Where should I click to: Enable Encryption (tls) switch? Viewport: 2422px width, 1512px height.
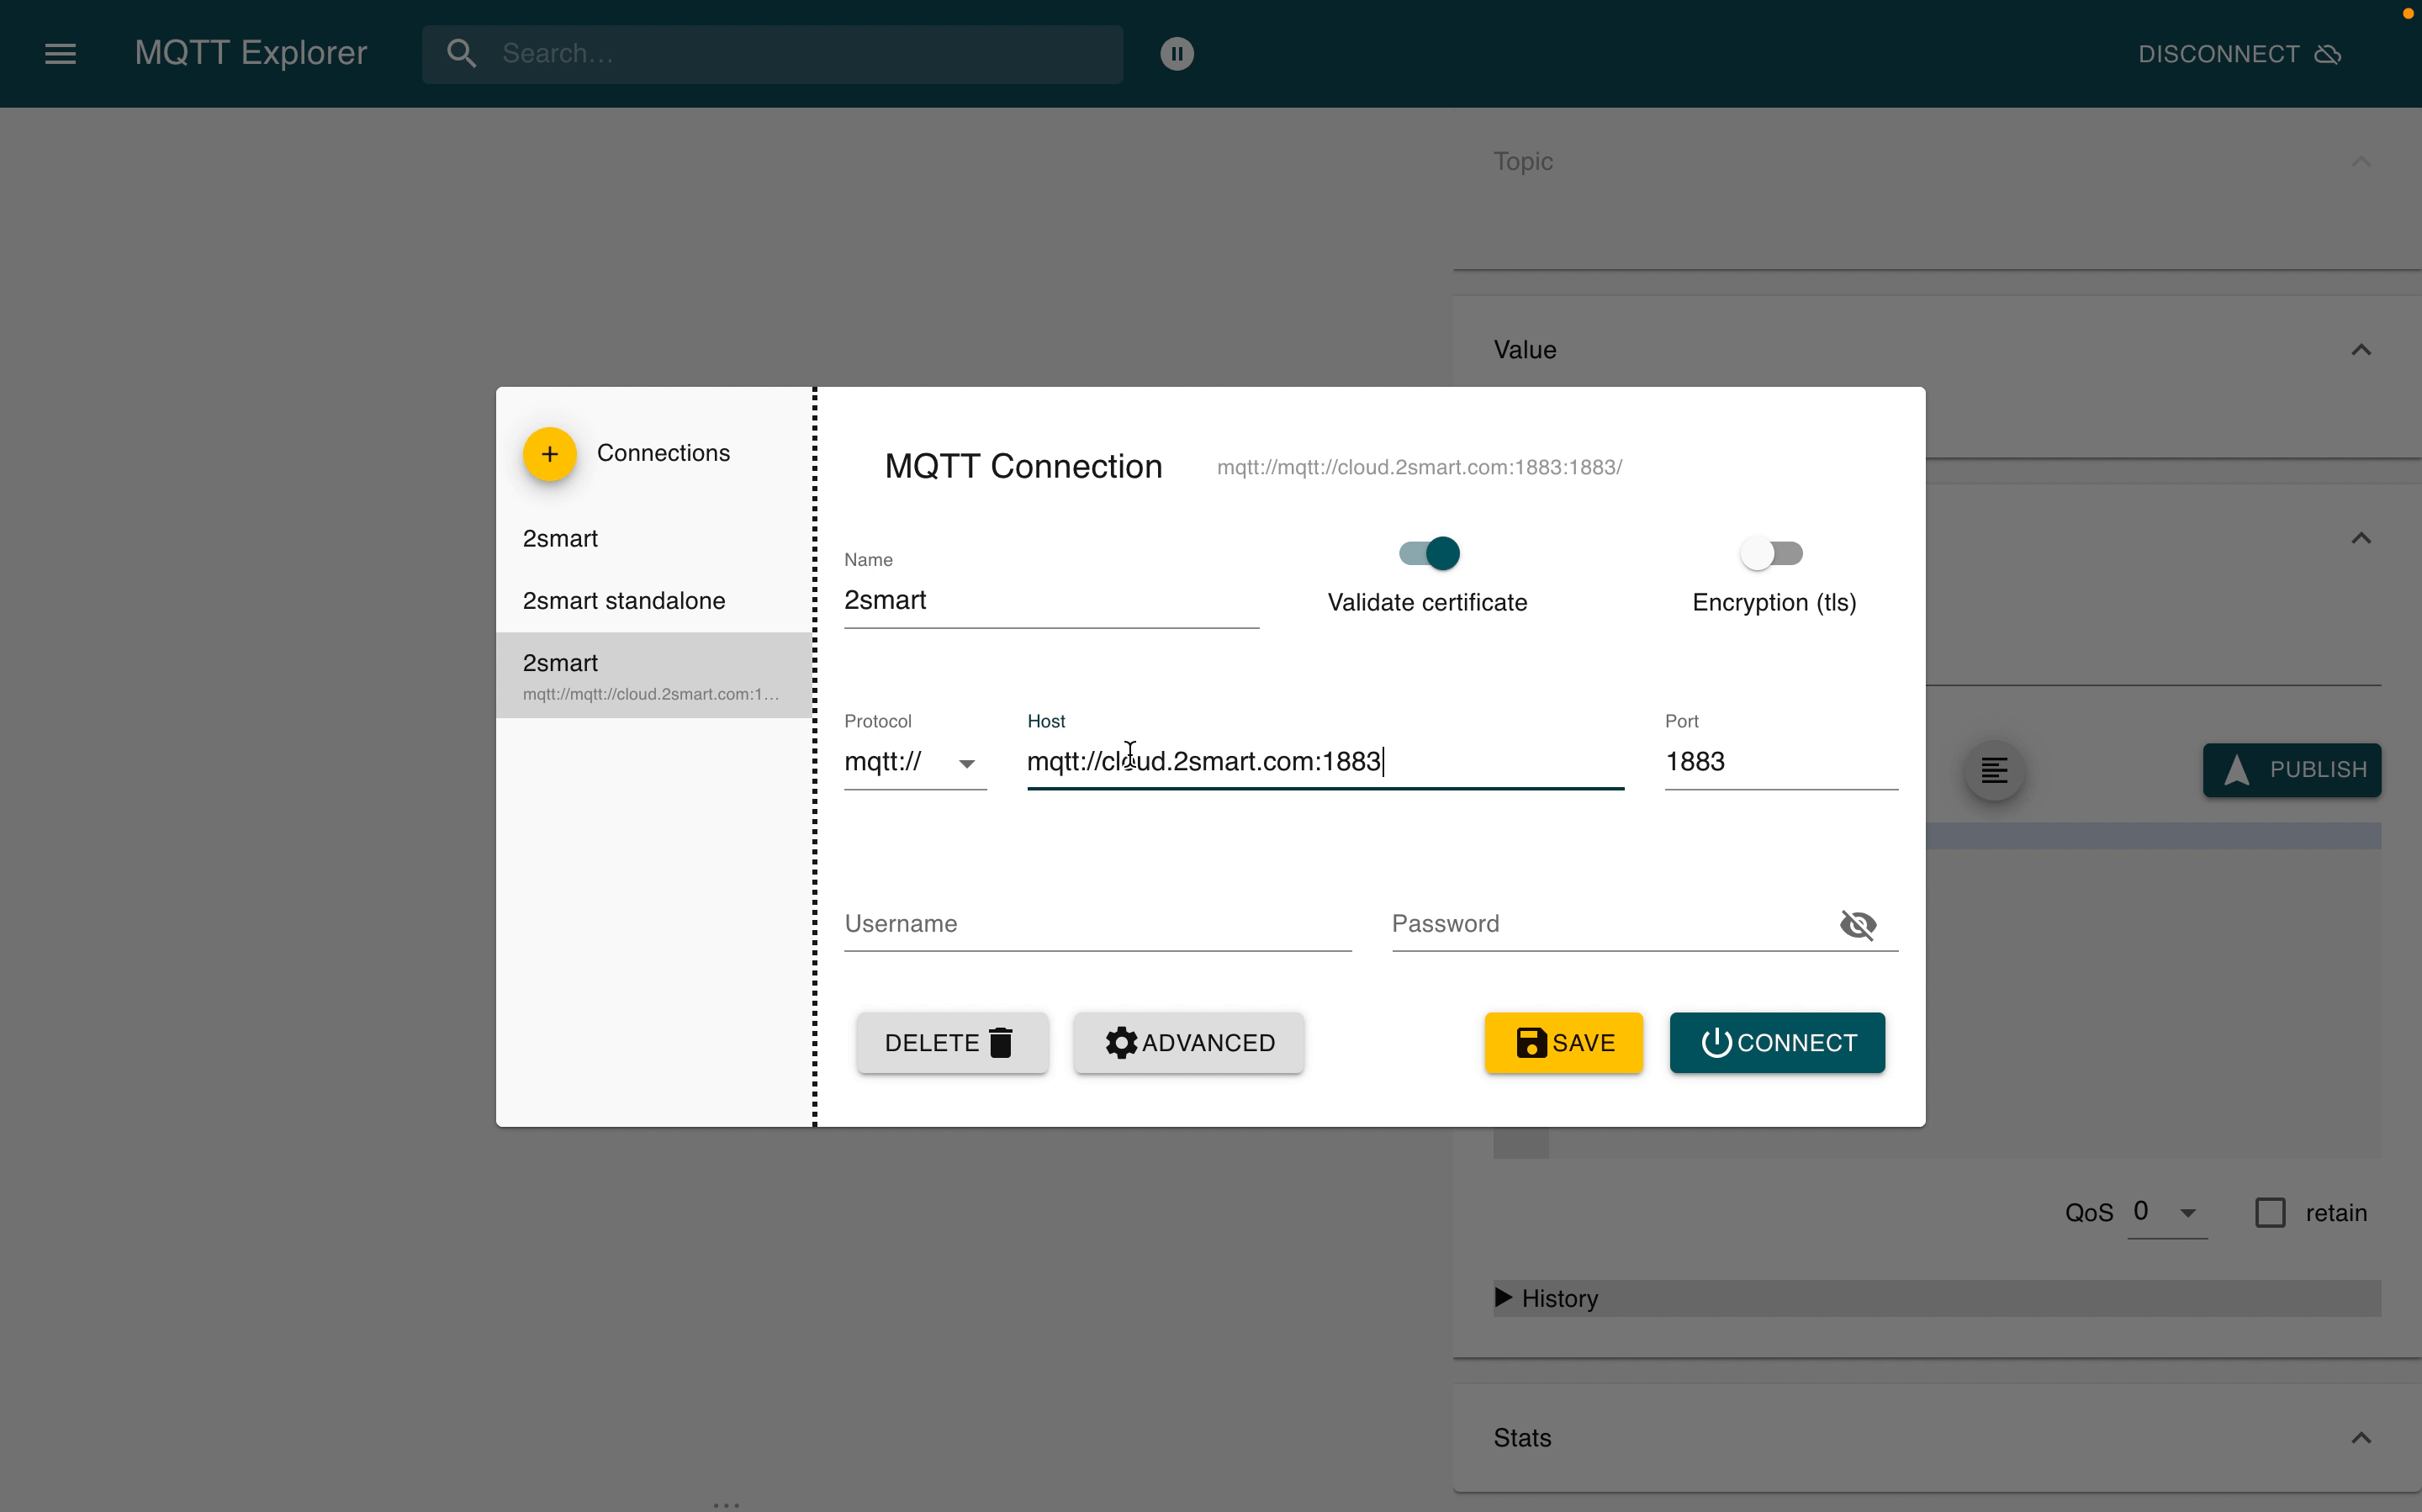pyautogui.click(x=1771, y=553)
